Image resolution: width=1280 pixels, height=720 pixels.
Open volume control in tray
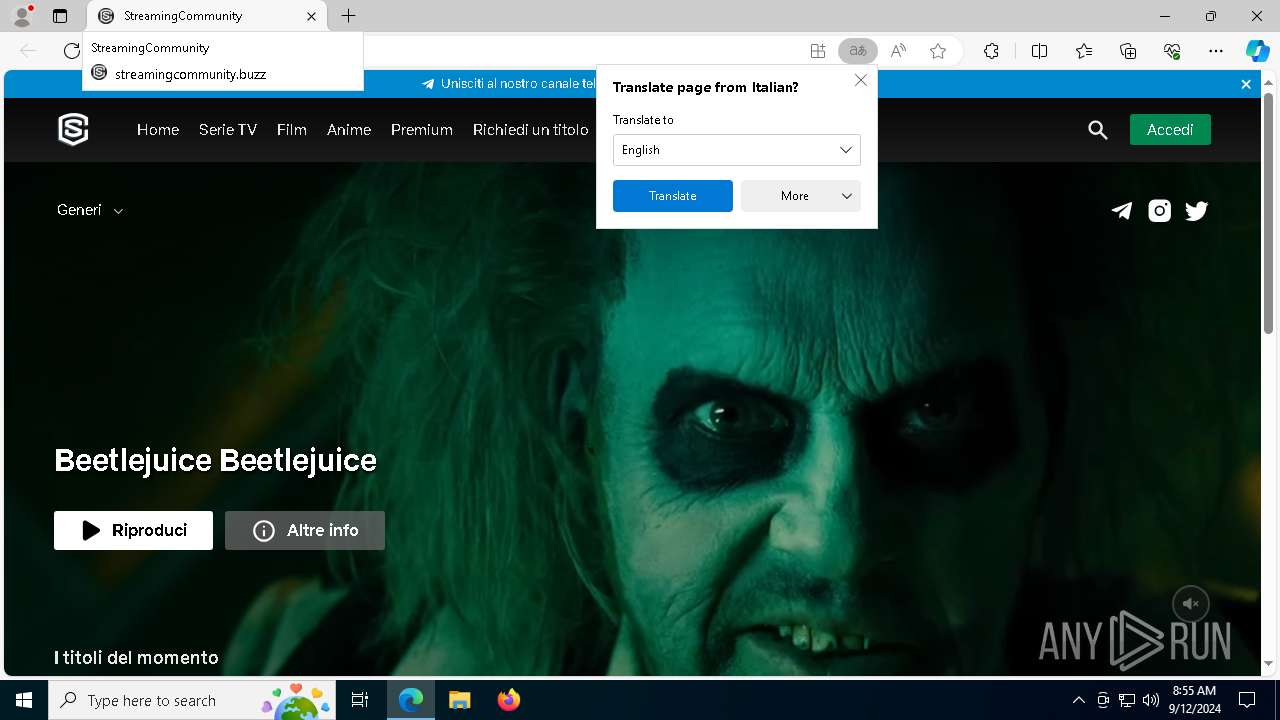point(1151,700)
